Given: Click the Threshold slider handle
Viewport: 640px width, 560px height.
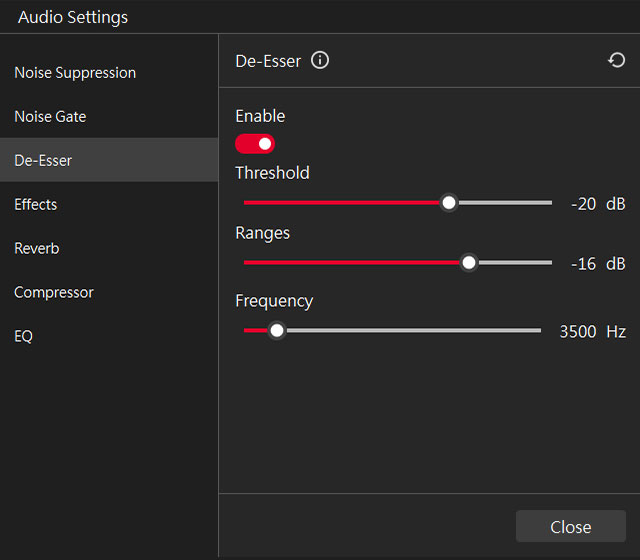Looking at the screenshot, I should 449,202.
